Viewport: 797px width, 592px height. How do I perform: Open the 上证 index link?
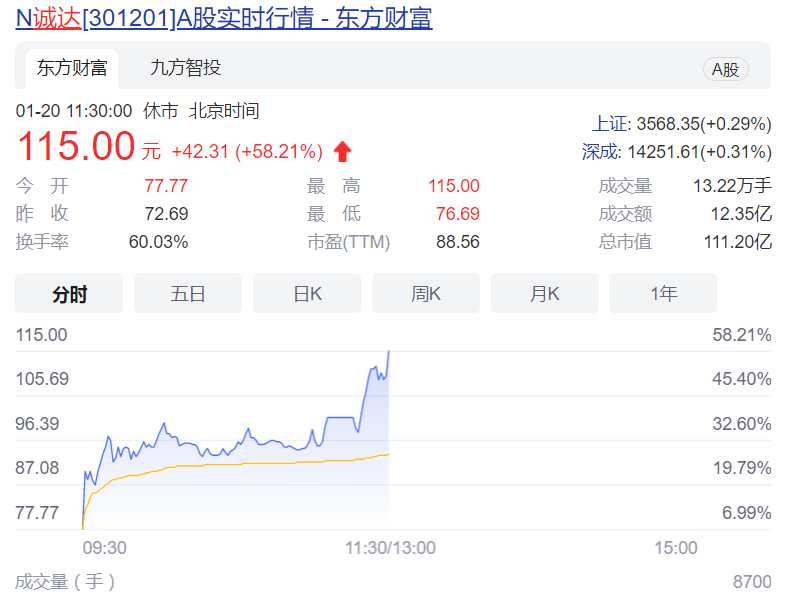pos(609,124)
